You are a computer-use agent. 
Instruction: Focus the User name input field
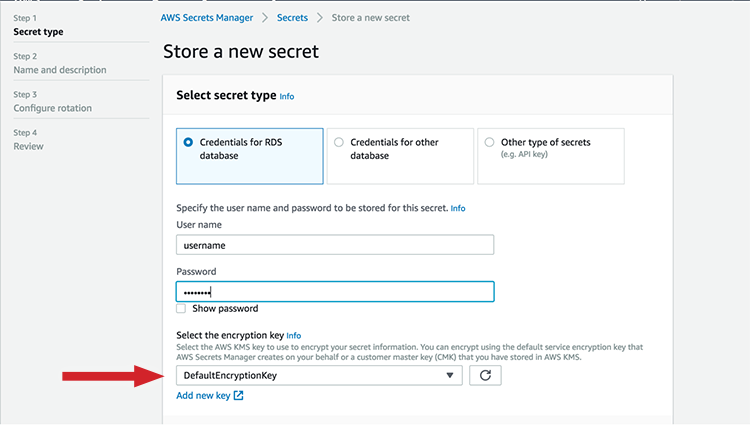pos(335,245)
